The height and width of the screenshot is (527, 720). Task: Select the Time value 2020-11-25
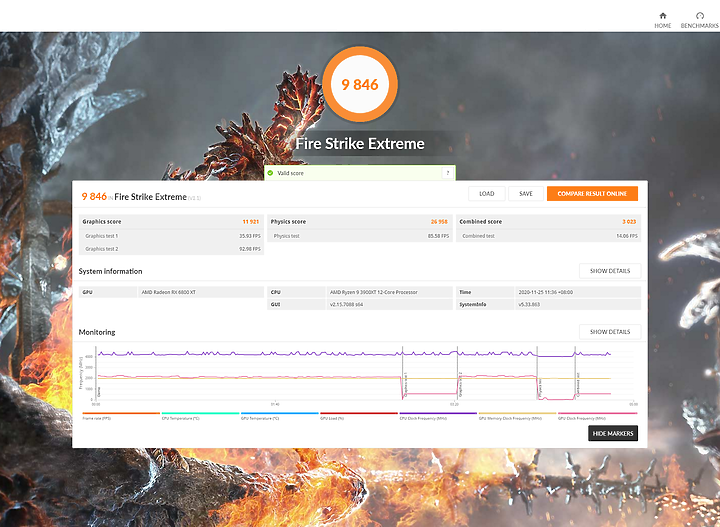(546, 292)
